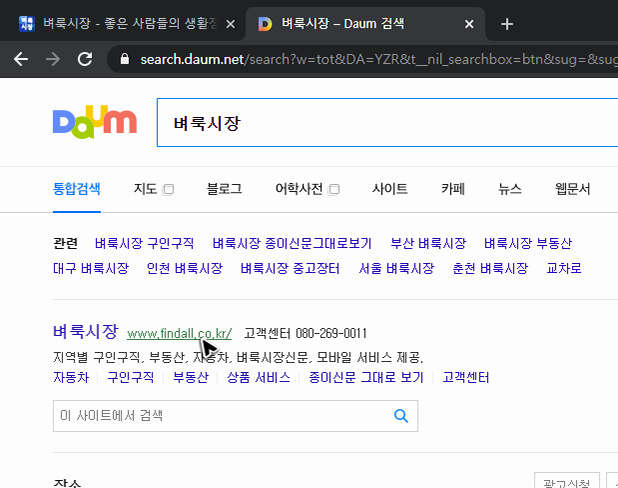
Task: Open the 뉴스 search tab
Action: pos(510,189)
